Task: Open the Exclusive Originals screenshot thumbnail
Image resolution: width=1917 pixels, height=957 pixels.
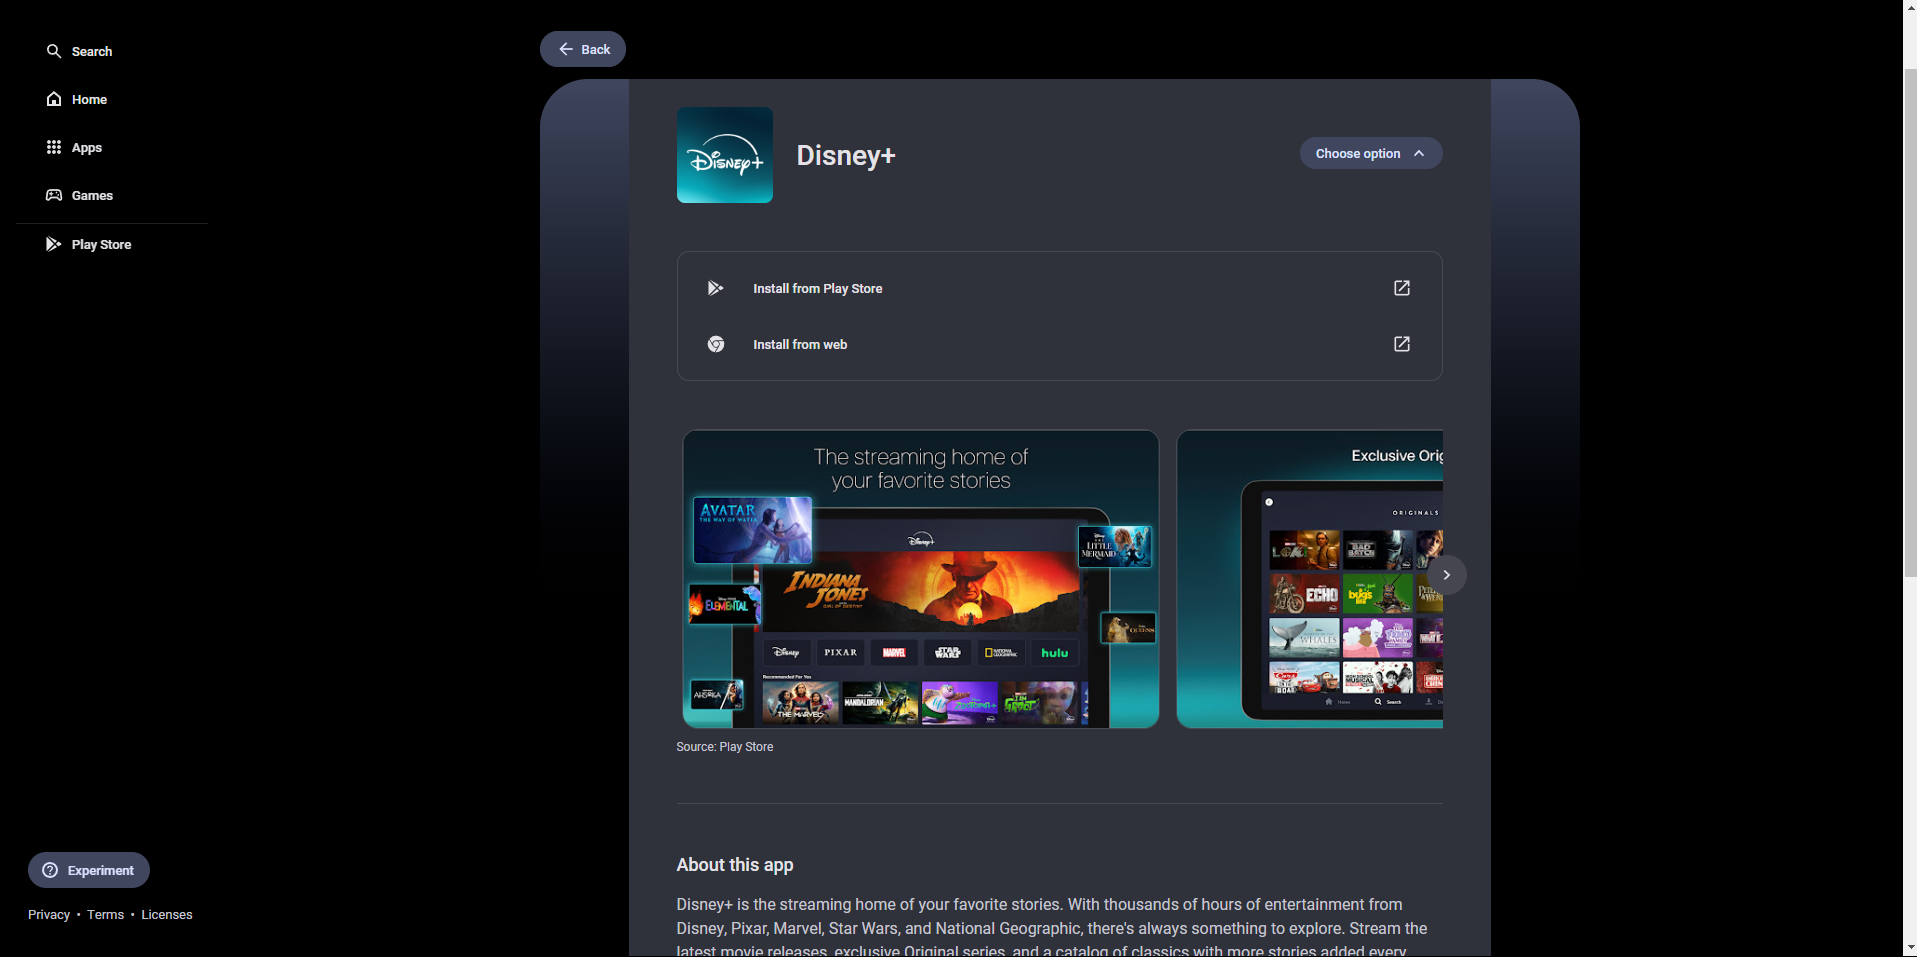Action: pos(1310,579)
